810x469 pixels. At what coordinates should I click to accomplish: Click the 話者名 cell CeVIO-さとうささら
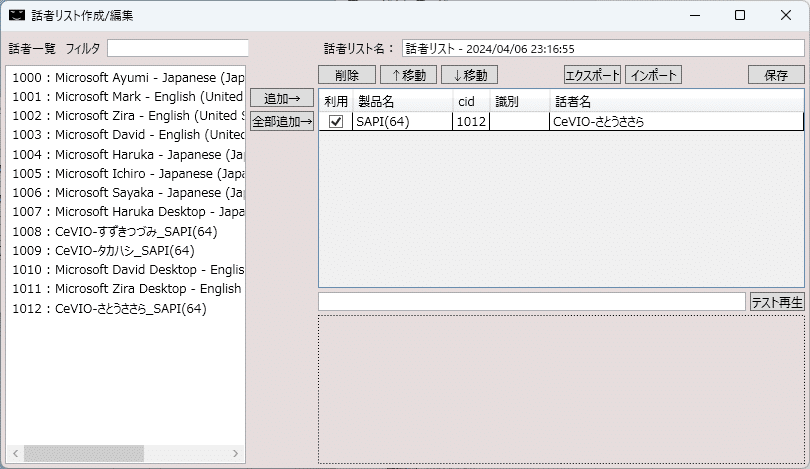[x=676, y=121]
